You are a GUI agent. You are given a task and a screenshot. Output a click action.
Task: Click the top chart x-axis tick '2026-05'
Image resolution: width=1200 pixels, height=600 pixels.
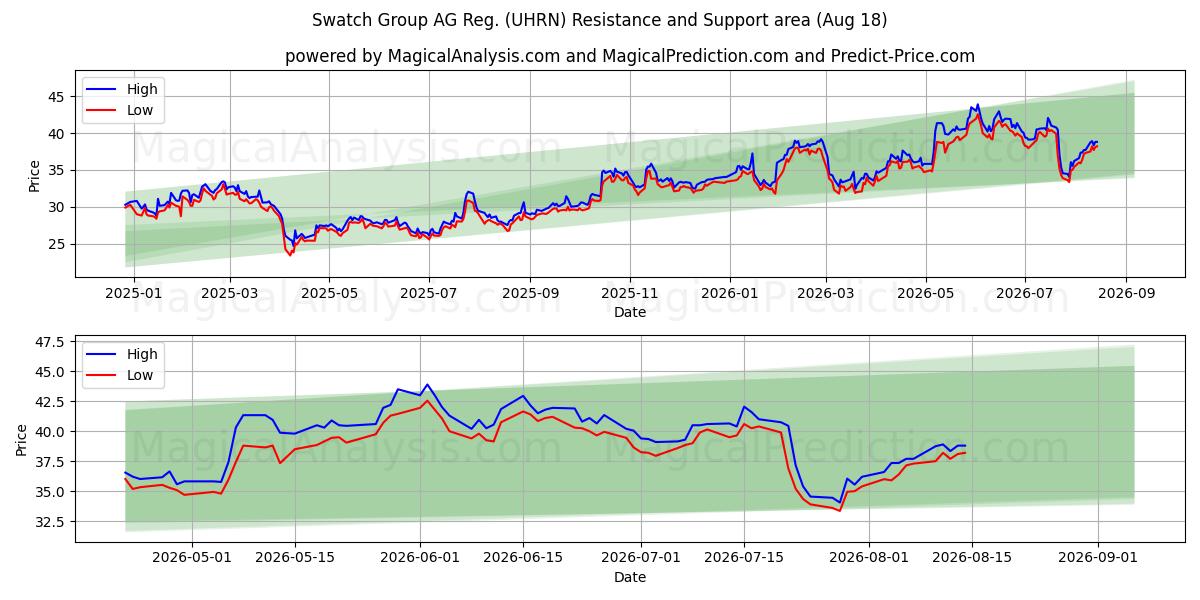(x=926, y=293)
